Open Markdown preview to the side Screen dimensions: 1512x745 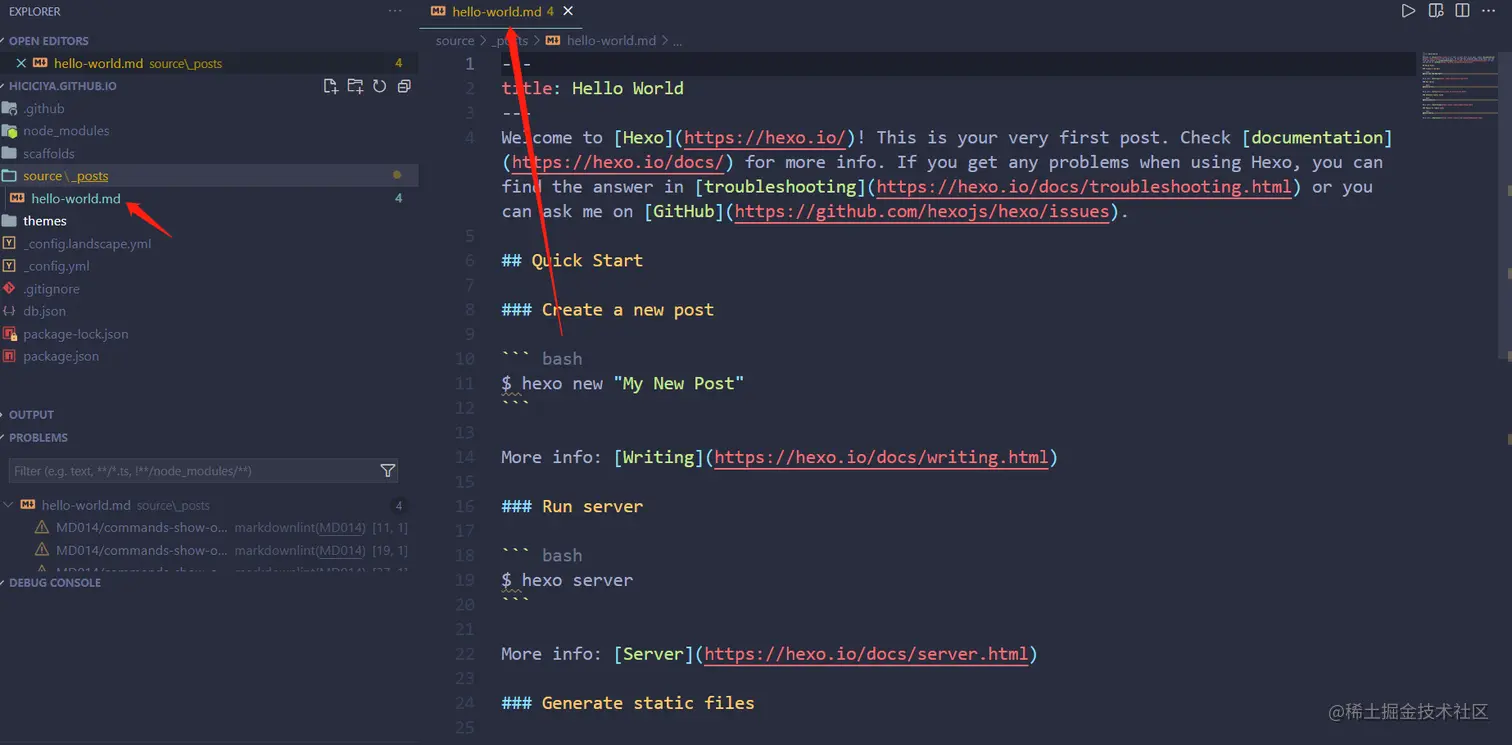coord(1436,11)
